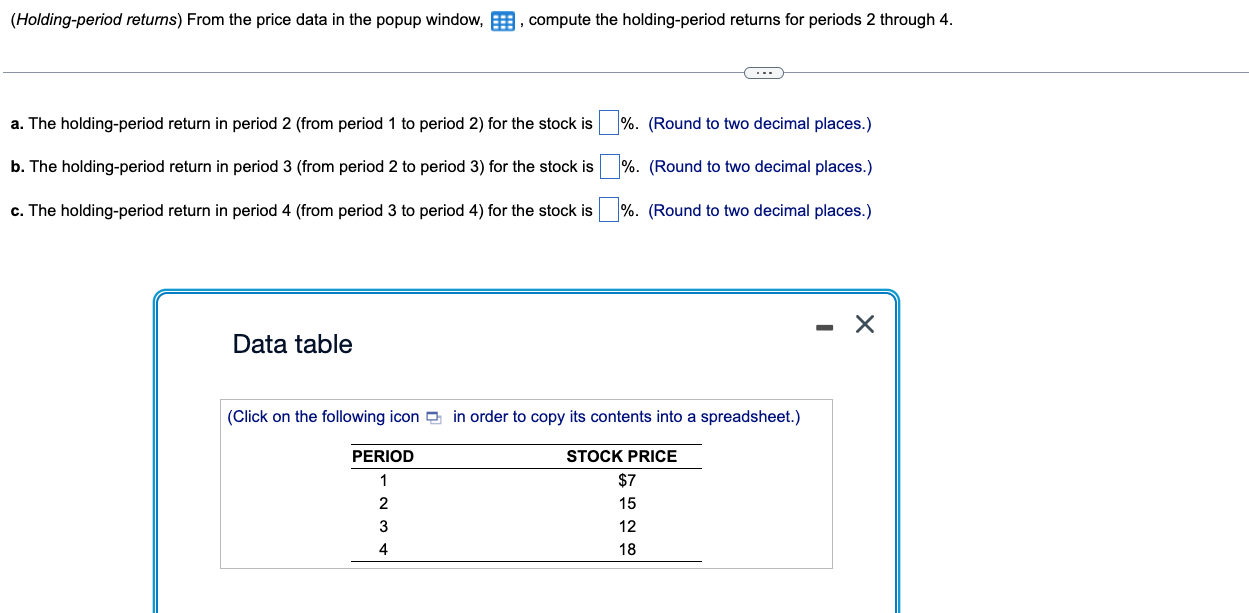Image resolution: width=1249 pixels, height=613 pixels.
Task: Select the period 3 return input box
Action: pyautogui.click(x=610, y=166)
